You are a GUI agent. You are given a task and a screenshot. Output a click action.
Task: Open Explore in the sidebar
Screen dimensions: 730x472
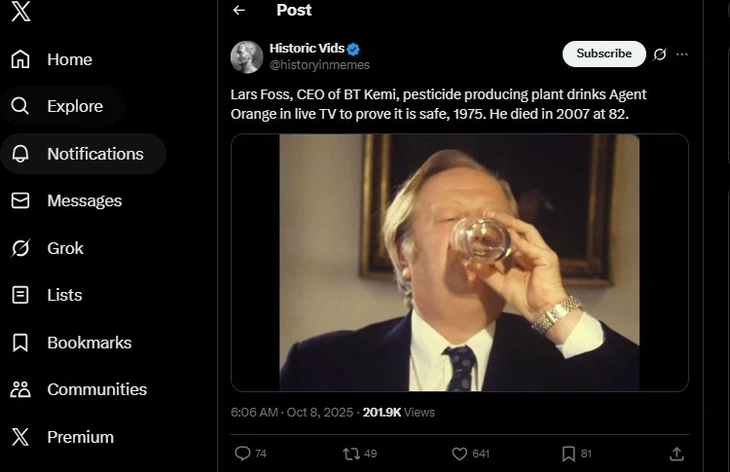click(x=74, y=106)
